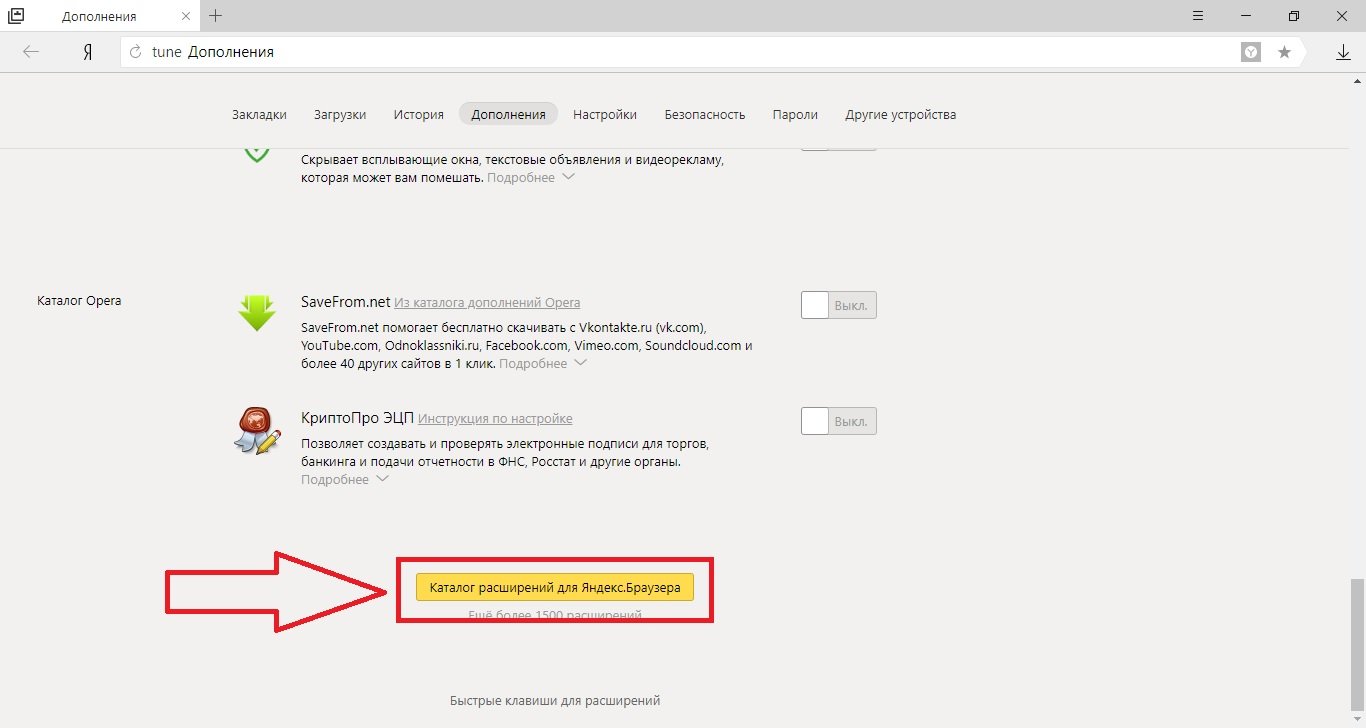
Task: Open the История tab
Action: 418,114
